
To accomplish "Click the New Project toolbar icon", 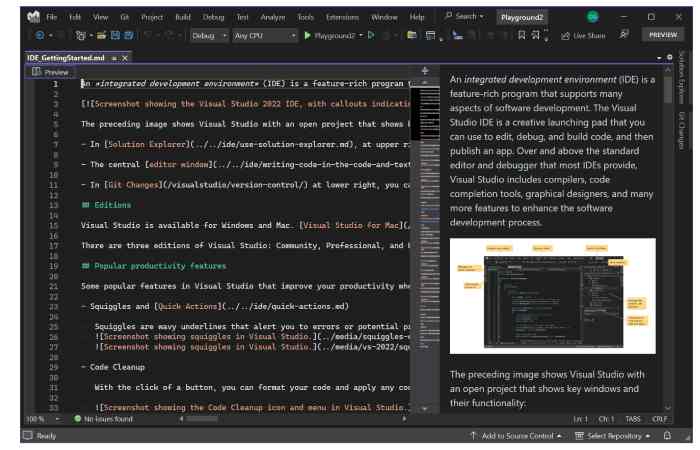I will (80, 35).
